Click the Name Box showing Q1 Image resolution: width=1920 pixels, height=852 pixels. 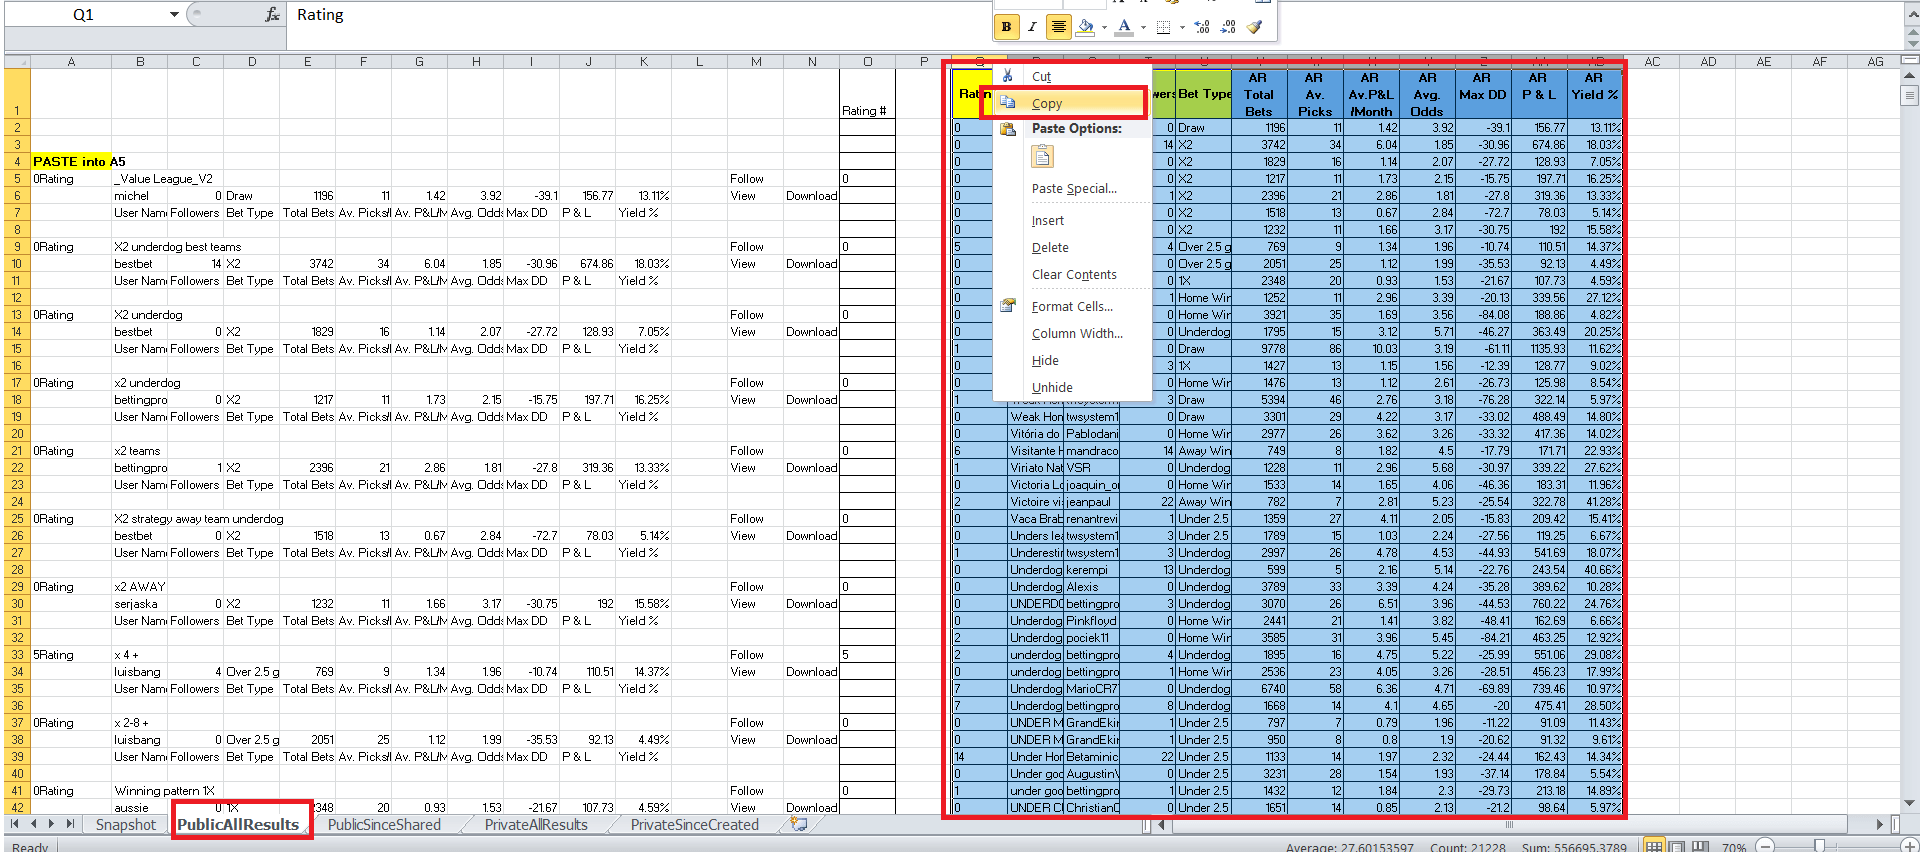[84, 15]
